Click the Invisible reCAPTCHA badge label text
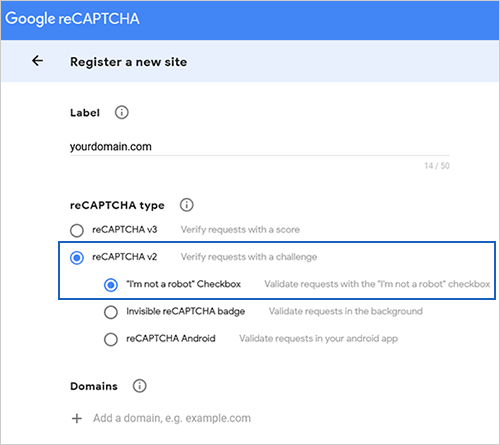Viewport: 500px width, 445px height. click(x=186, y=311)
